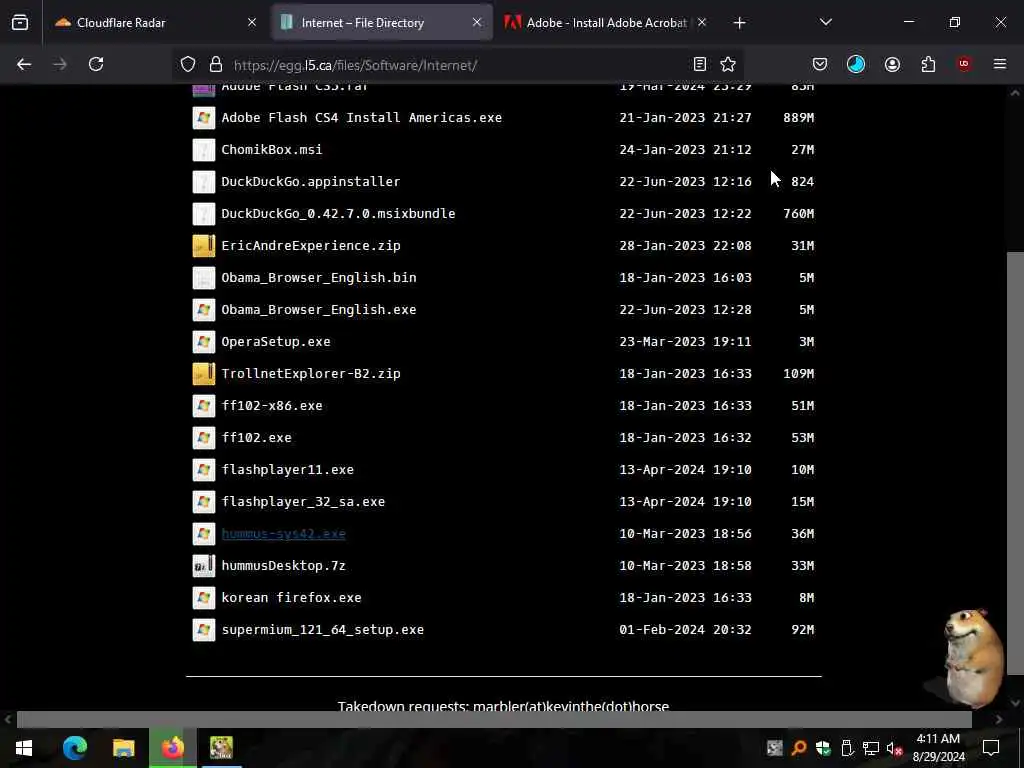Click the horizontal scrollbar at page bottom
Viewport: 1024px width, 768px height.
[494, 719]
